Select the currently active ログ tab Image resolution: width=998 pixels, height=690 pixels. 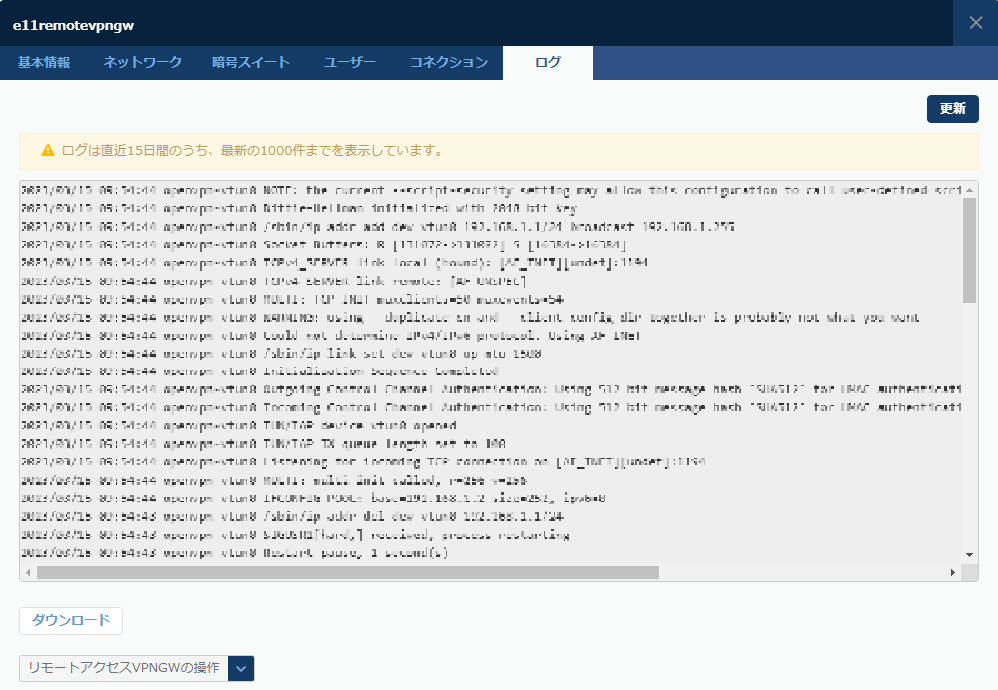(x=547, y=61)
